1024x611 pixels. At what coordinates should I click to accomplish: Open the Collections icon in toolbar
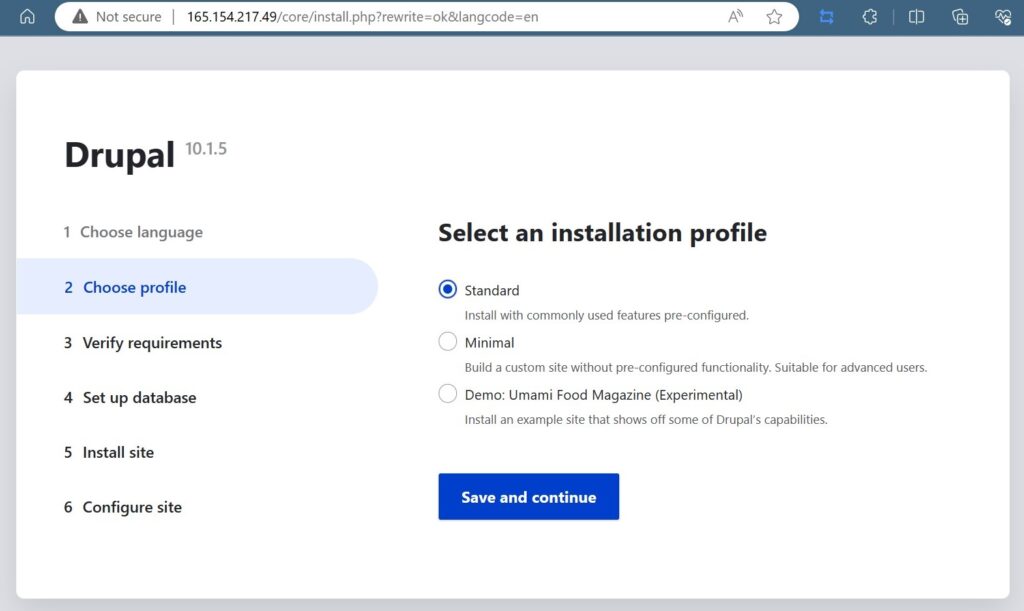tap(960, 17)
